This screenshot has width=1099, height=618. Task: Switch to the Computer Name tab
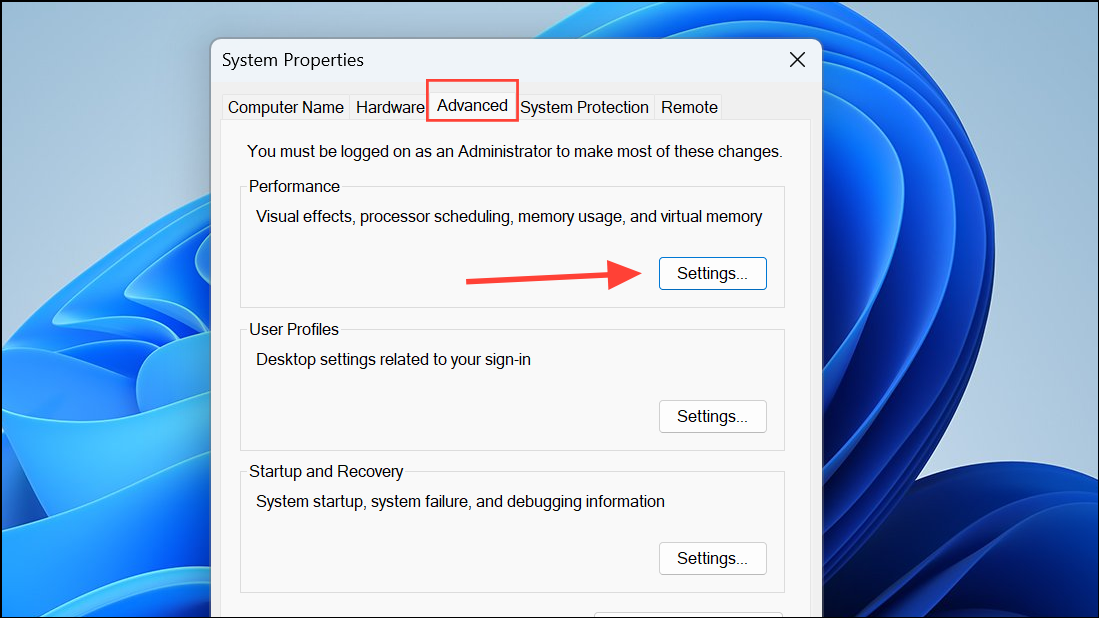(x=285, y=107)
